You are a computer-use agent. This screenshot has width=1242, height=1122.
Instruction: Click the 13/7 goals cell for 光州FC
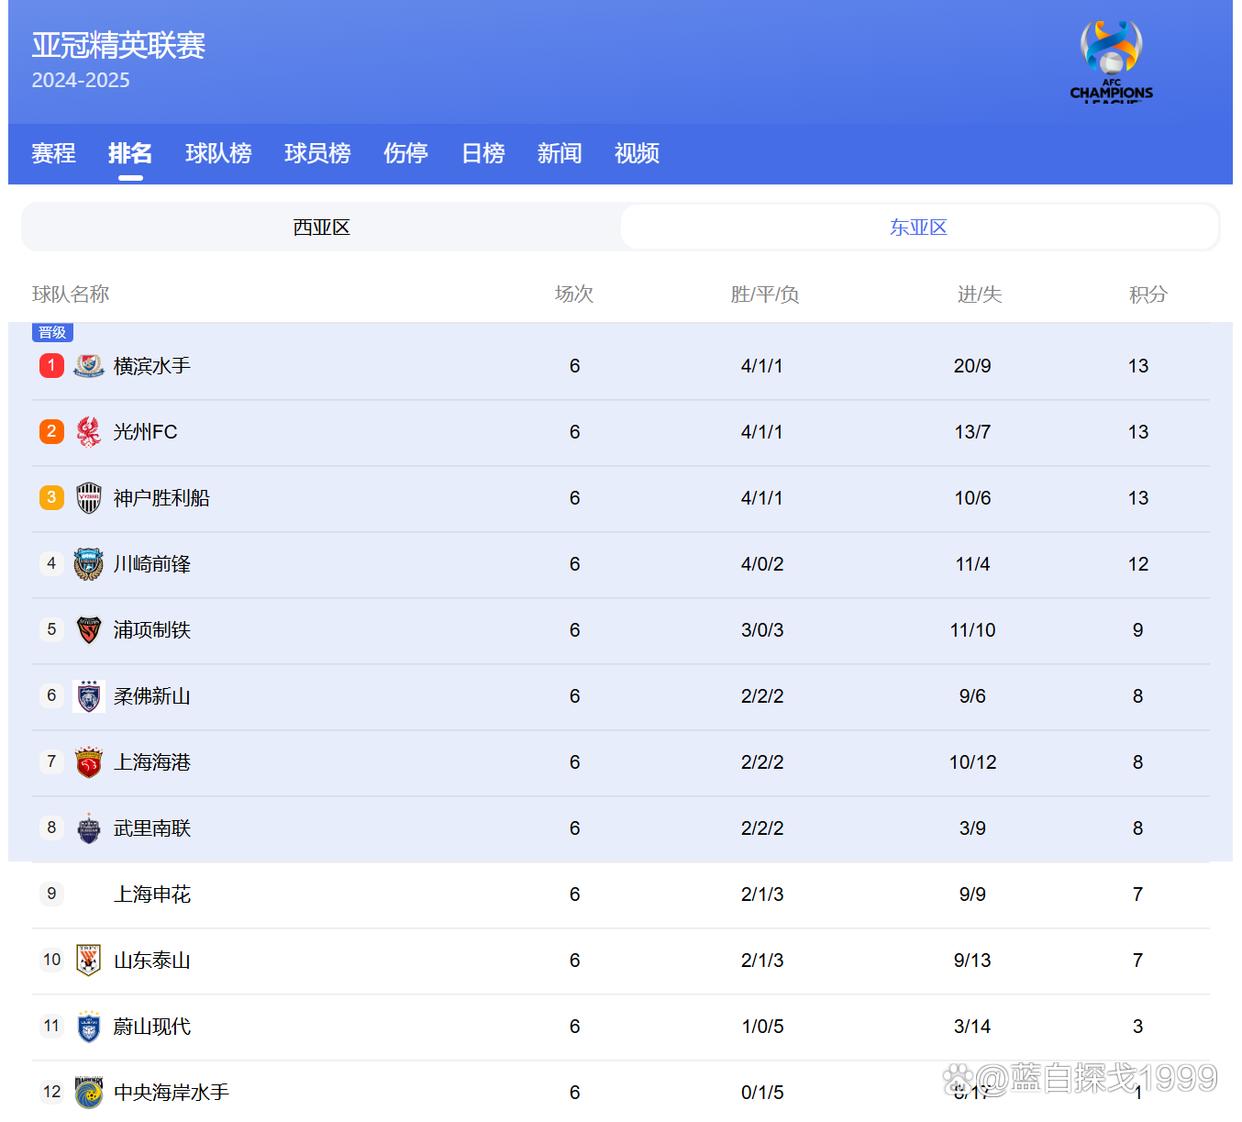pyautogui.click(x=972, y=432)
